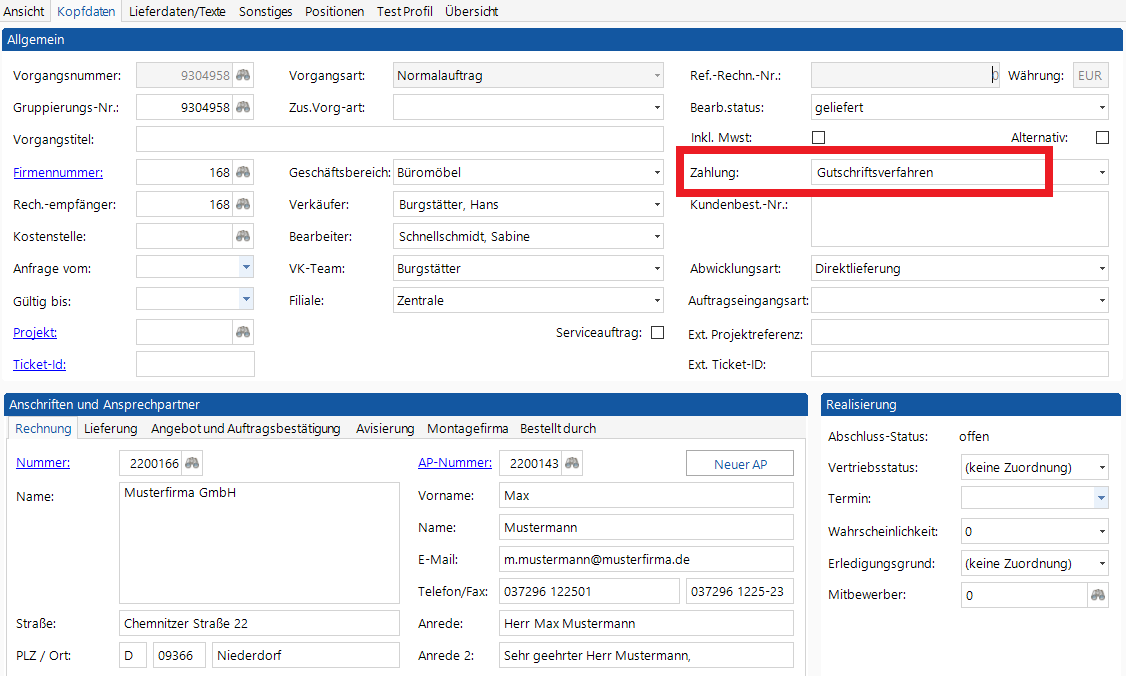
Task: Click the Neuer AP button
Action: point(740,464)
